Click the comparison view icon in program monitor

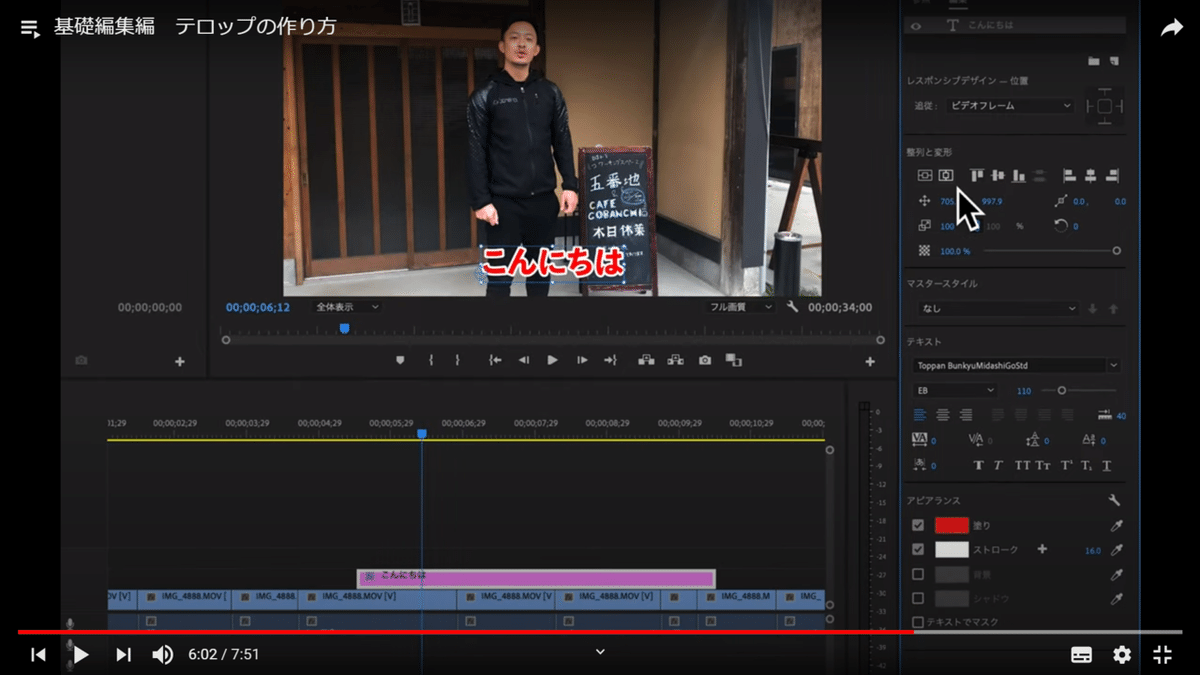(x=733, y=360)
